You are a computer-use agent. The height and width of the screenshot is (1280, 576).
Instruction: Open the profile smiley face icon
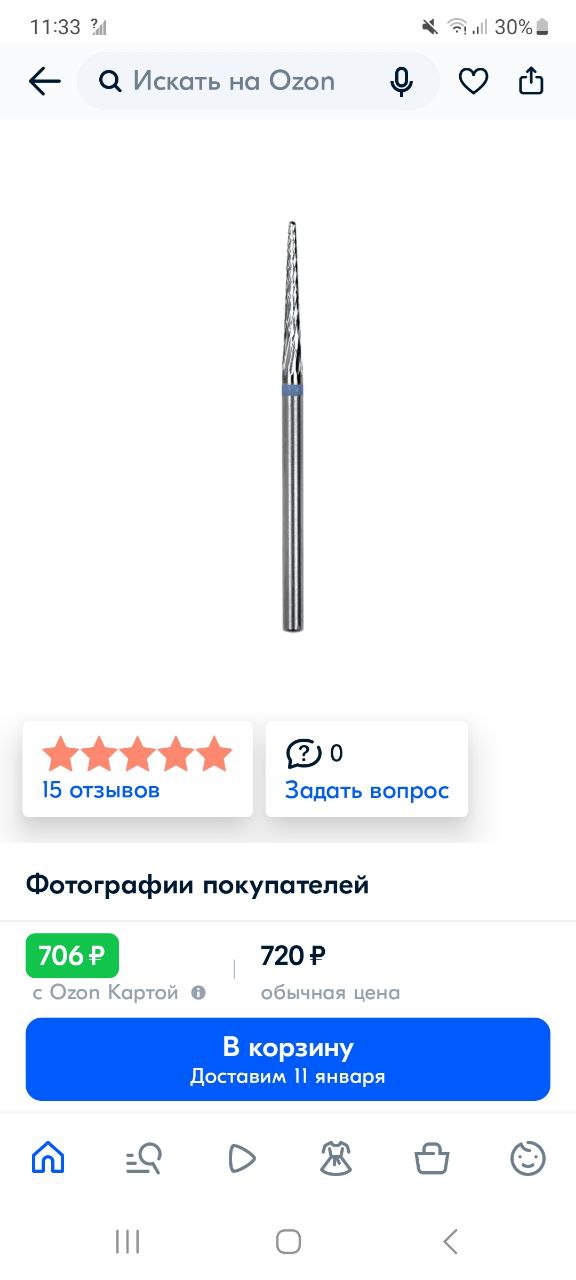[528, 1158]
